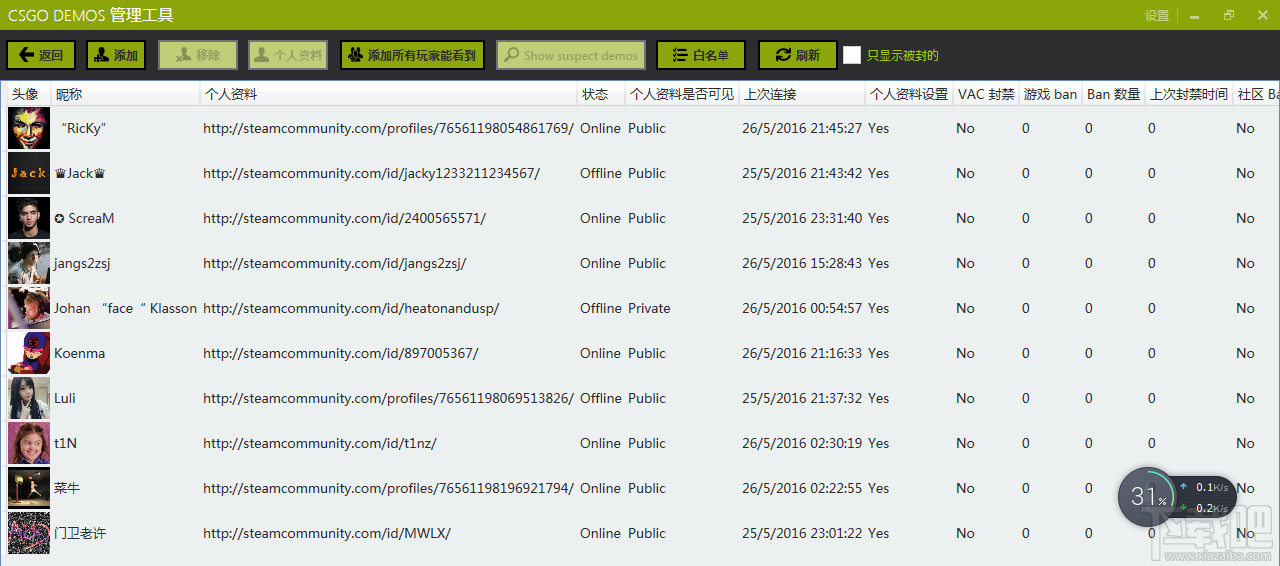The width and height of the screenshot is (1280, 566).
Task: Select Luli's avatar thumbnail
Action: (x=29, y=398)
